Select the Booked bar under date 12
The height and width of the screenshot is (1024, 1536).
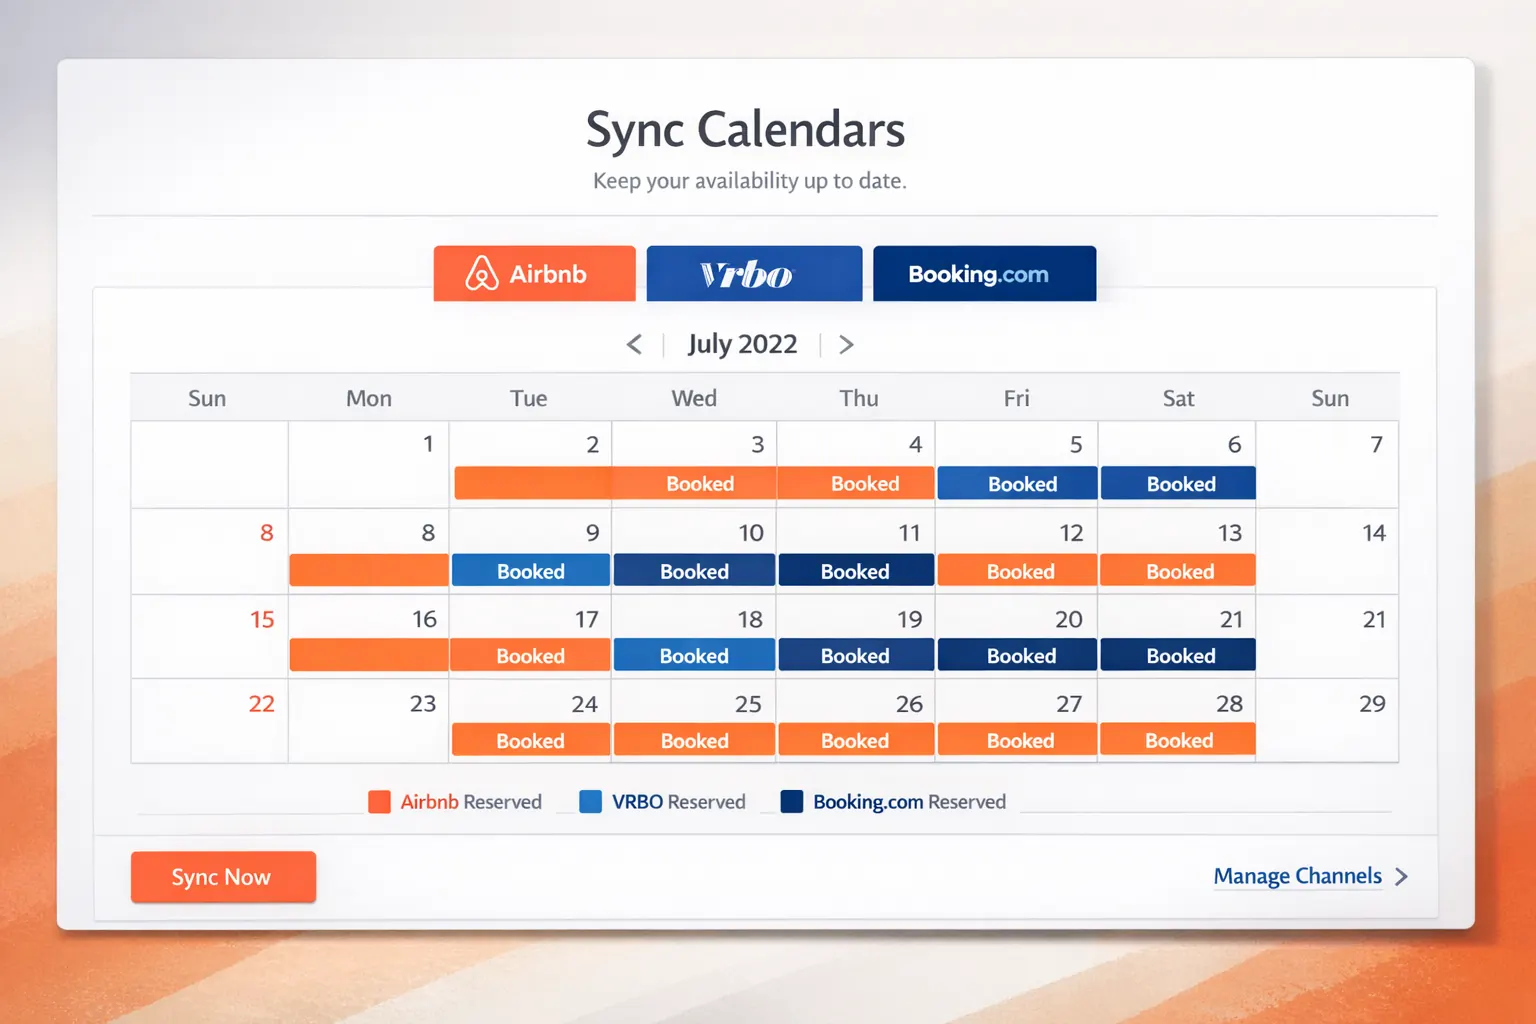1017,570
